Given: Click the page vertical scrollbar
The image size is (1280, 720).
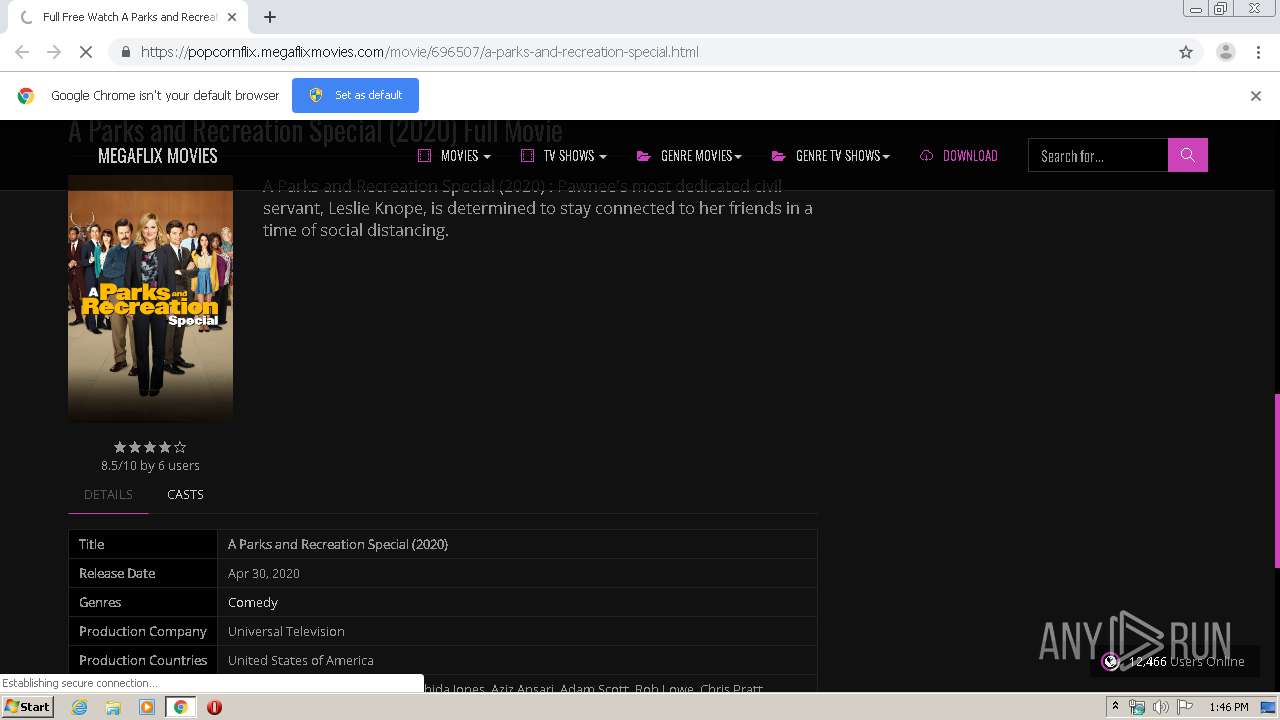Looking at the screenshot, I should click(x=1277, y=480).
